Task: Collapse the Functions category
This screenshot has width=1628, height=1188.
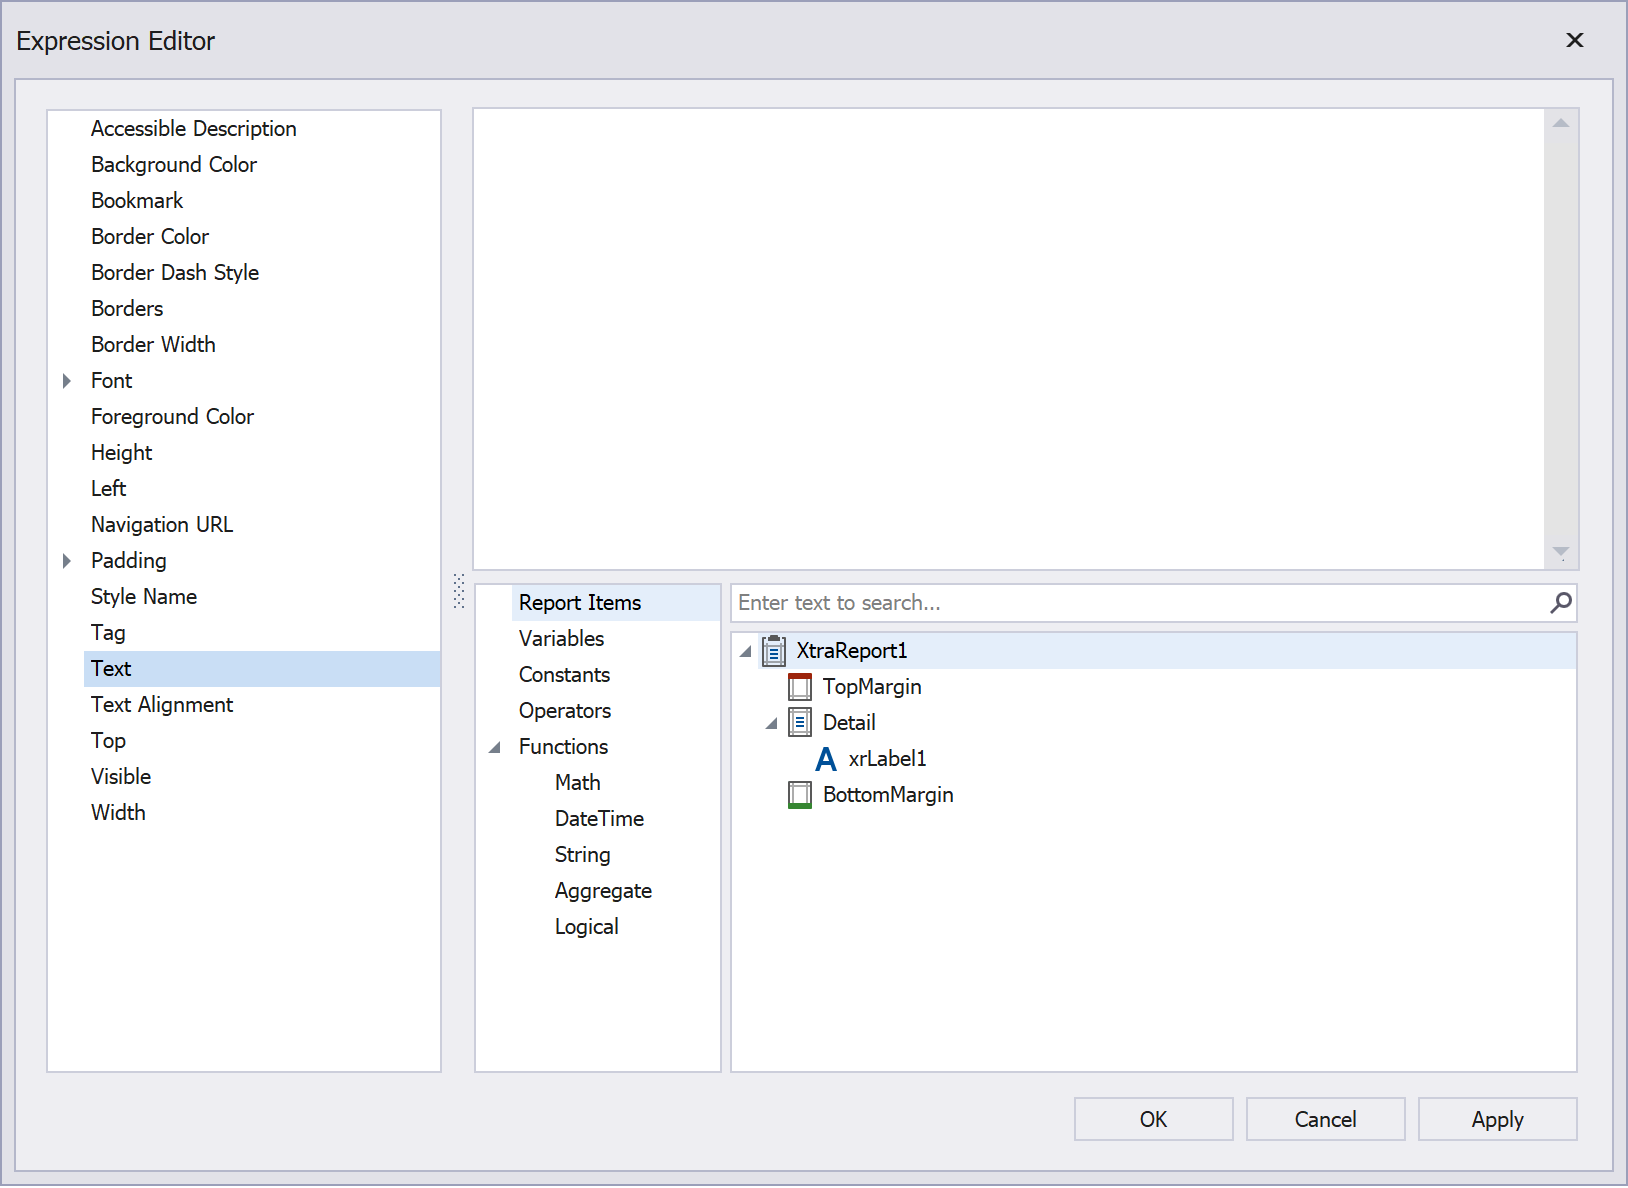Action: point(493,746)
